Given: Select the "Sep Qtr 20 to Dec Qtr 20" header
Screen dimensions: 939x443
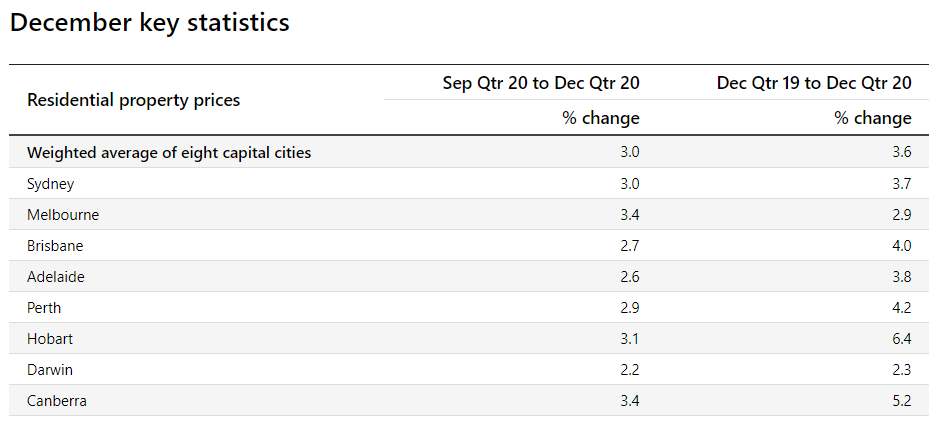Looking at the screenshot, I should click(541, 83).
